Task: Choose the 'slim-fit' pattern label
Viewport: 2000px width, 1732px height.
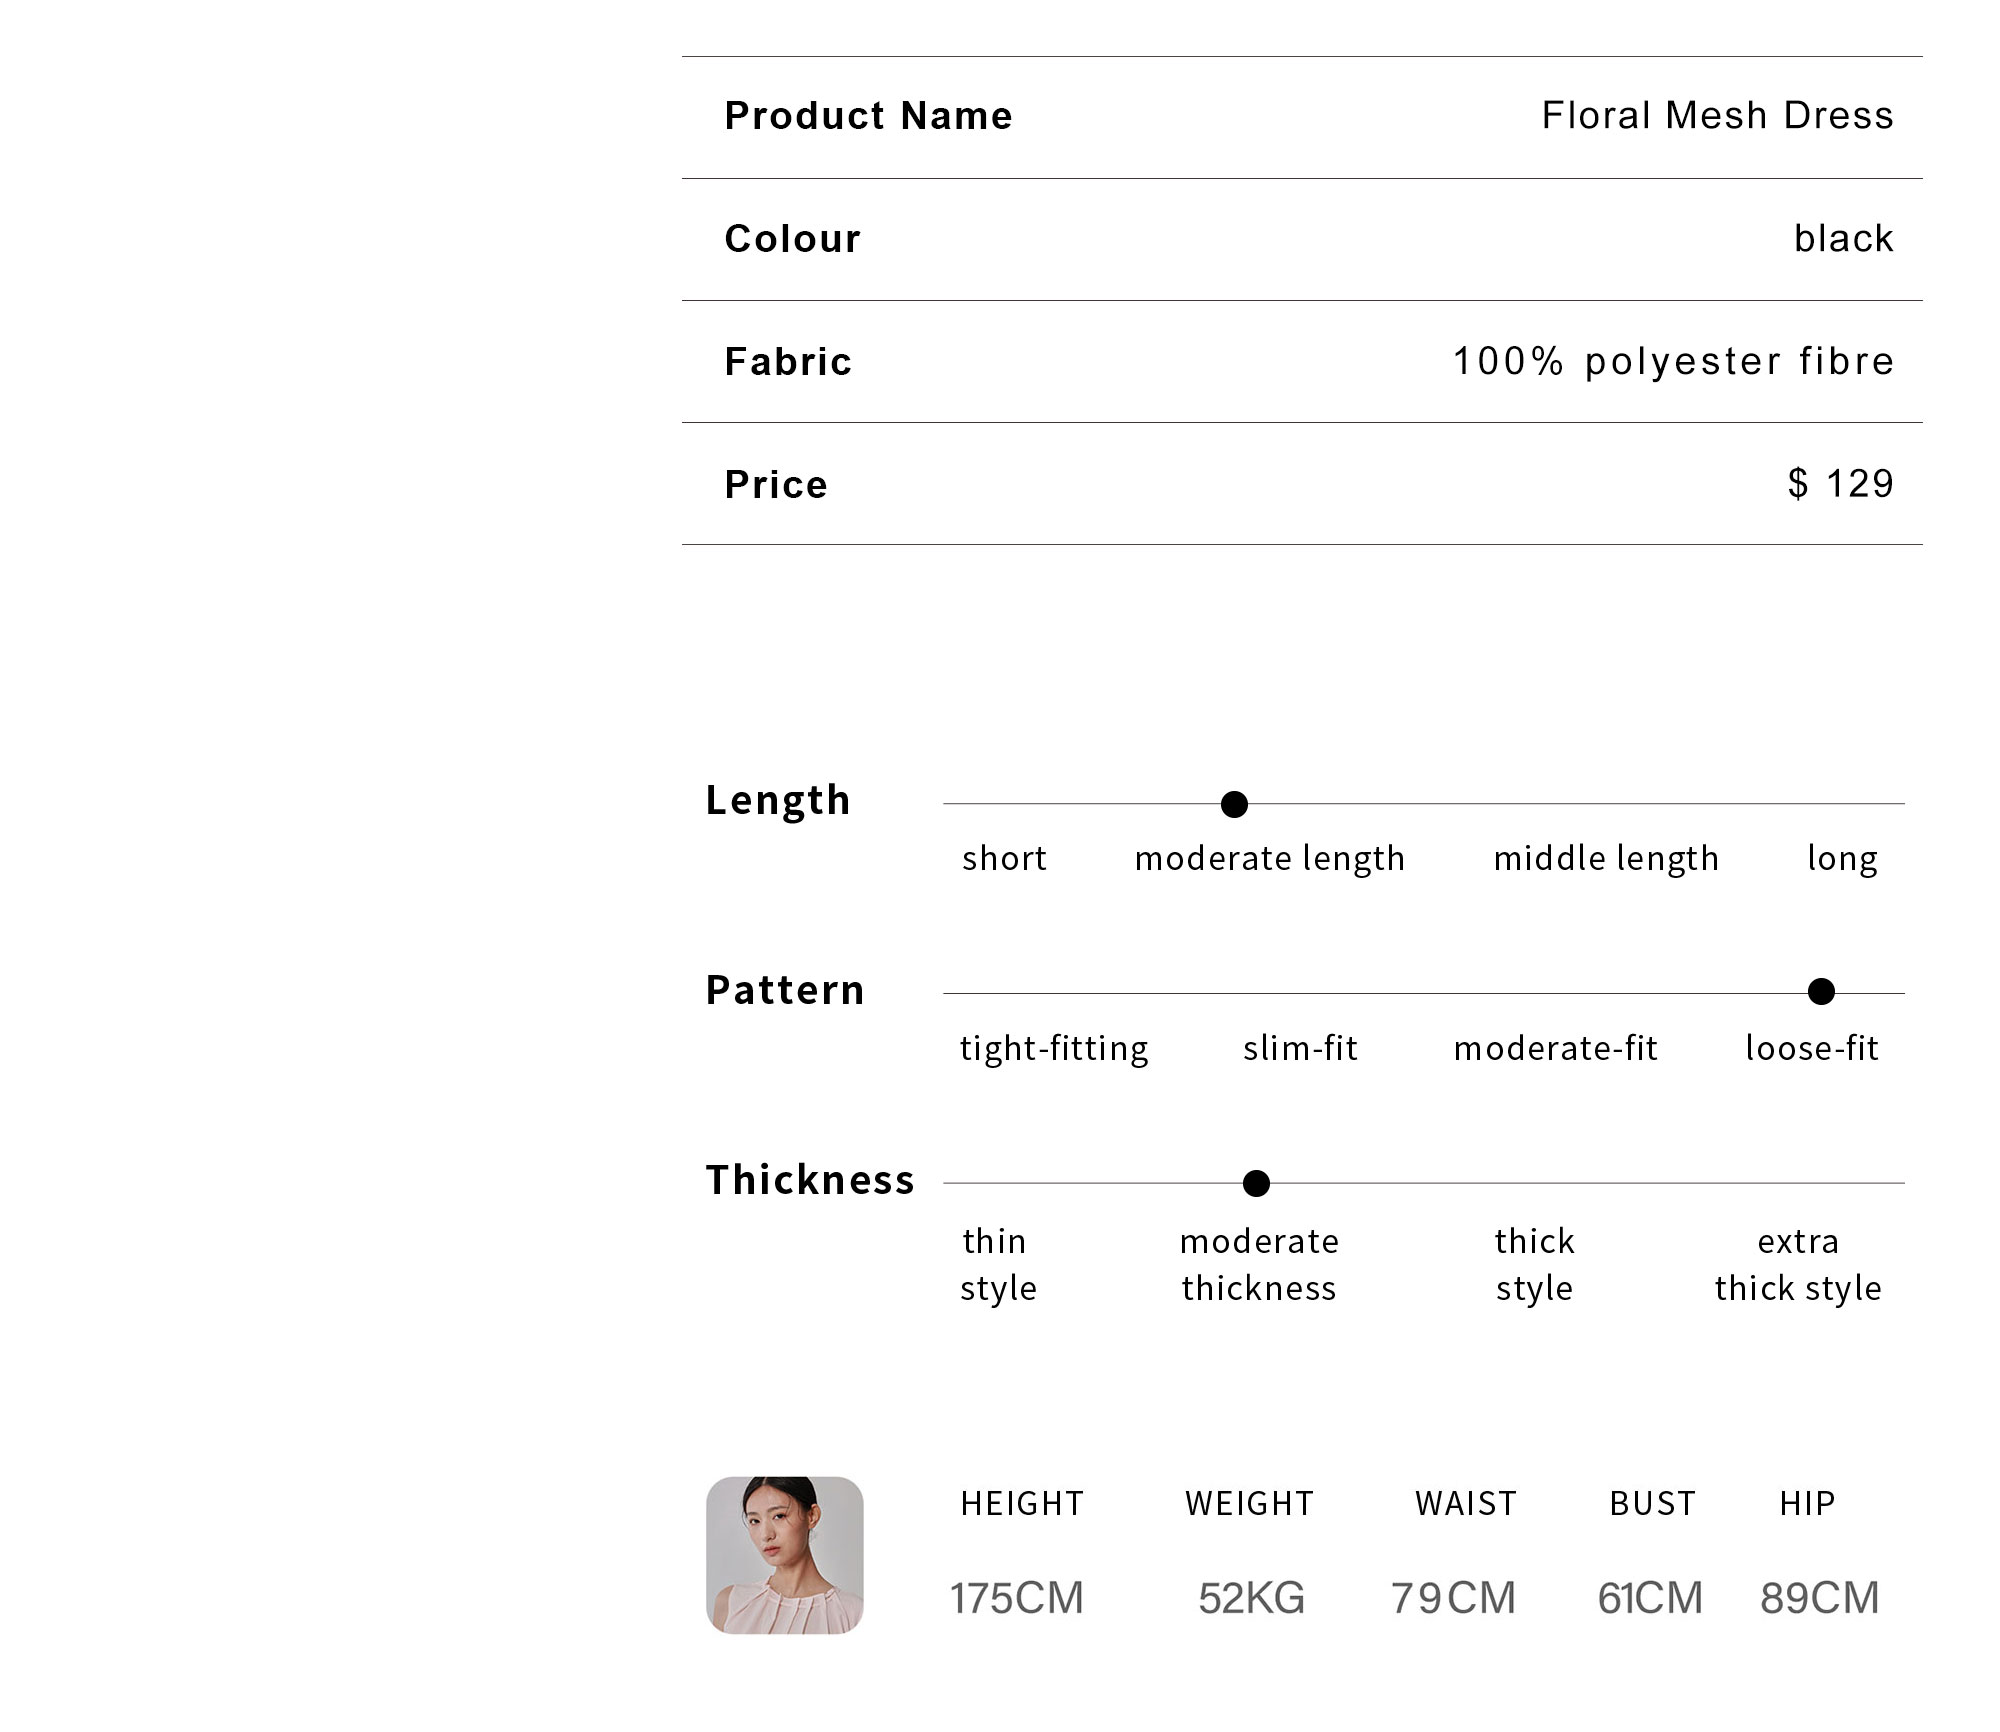Action: pos(1300,1048)
